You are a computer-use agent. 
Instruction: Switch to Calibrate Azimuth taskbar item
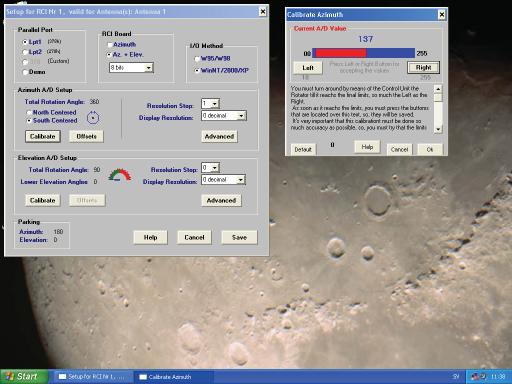point(173,377)
